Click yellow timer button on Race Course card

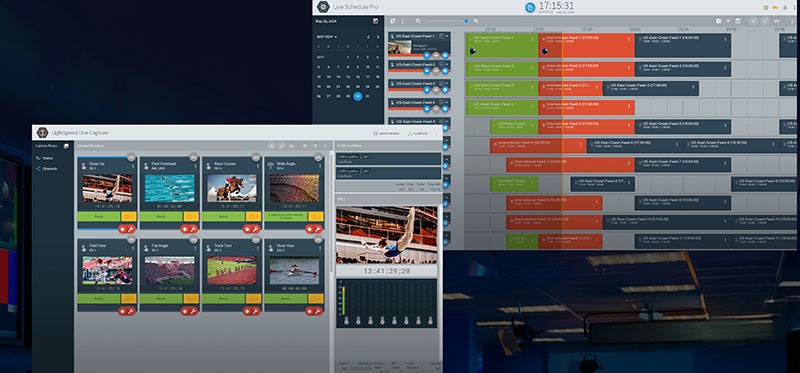[x=253, y=216]
